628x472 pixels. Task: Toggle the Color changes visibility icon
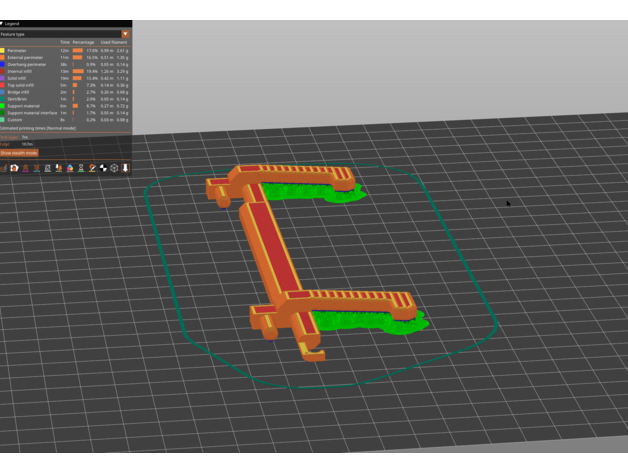(x=70, y=168)
